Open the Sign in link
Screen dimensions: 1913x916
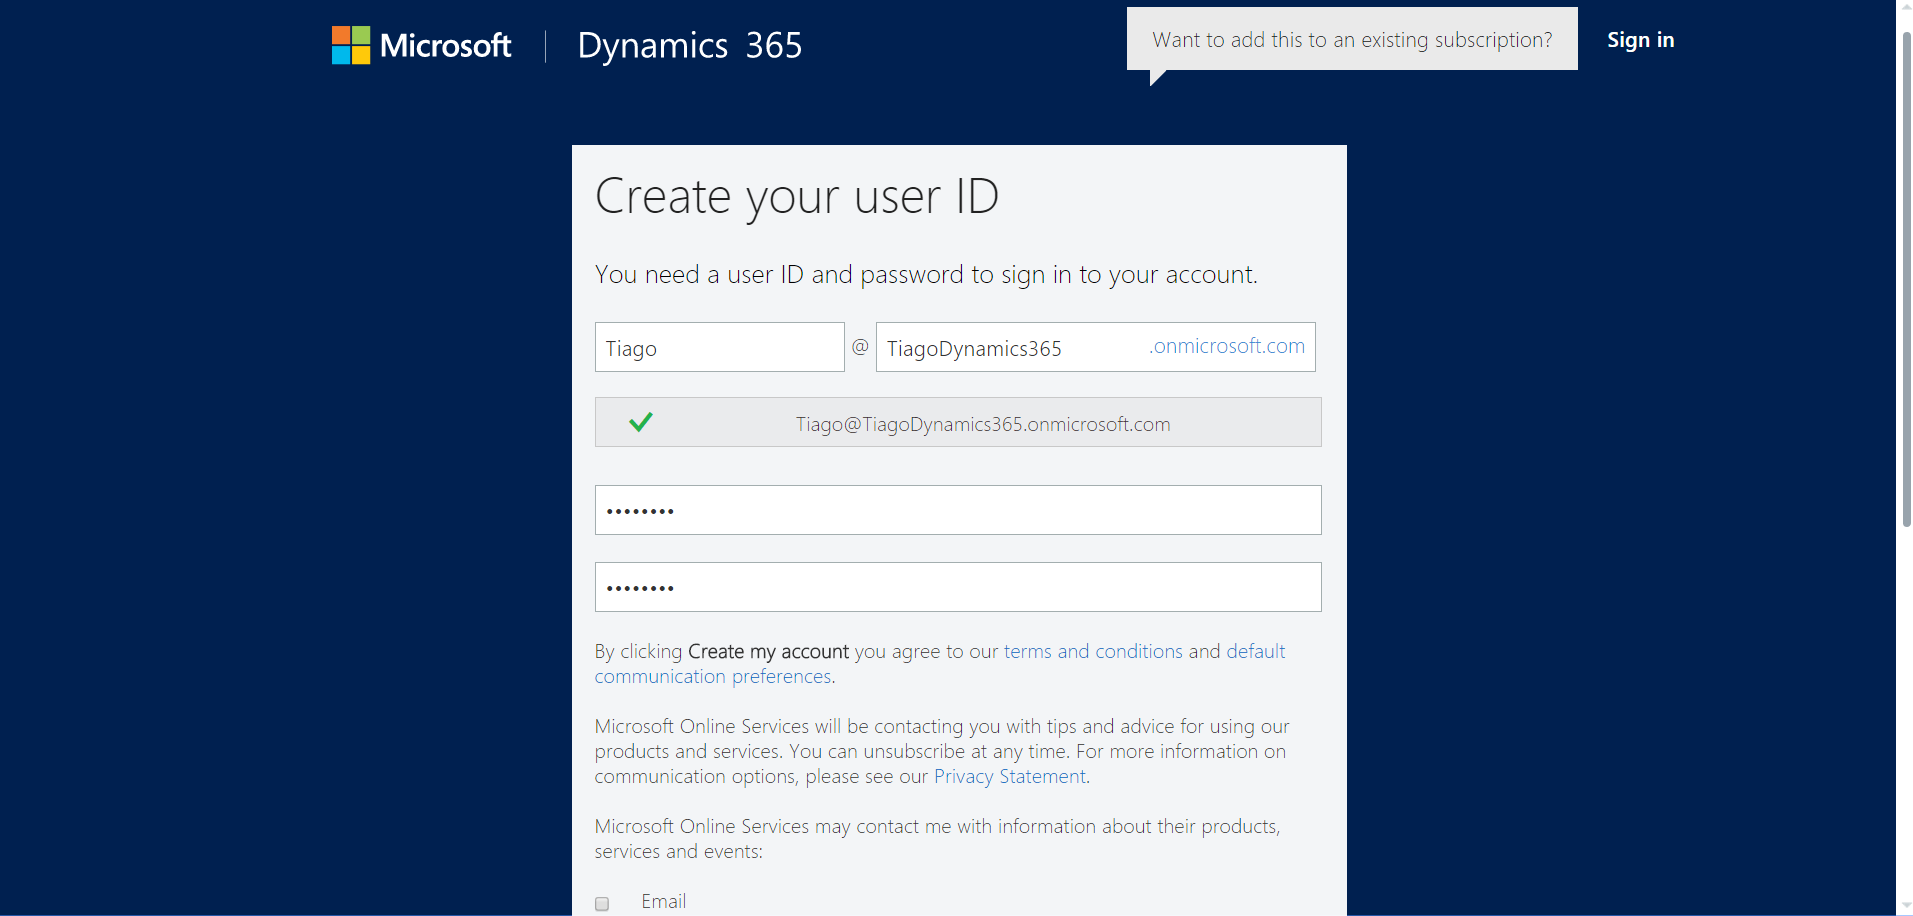(x=1640, y=40)
